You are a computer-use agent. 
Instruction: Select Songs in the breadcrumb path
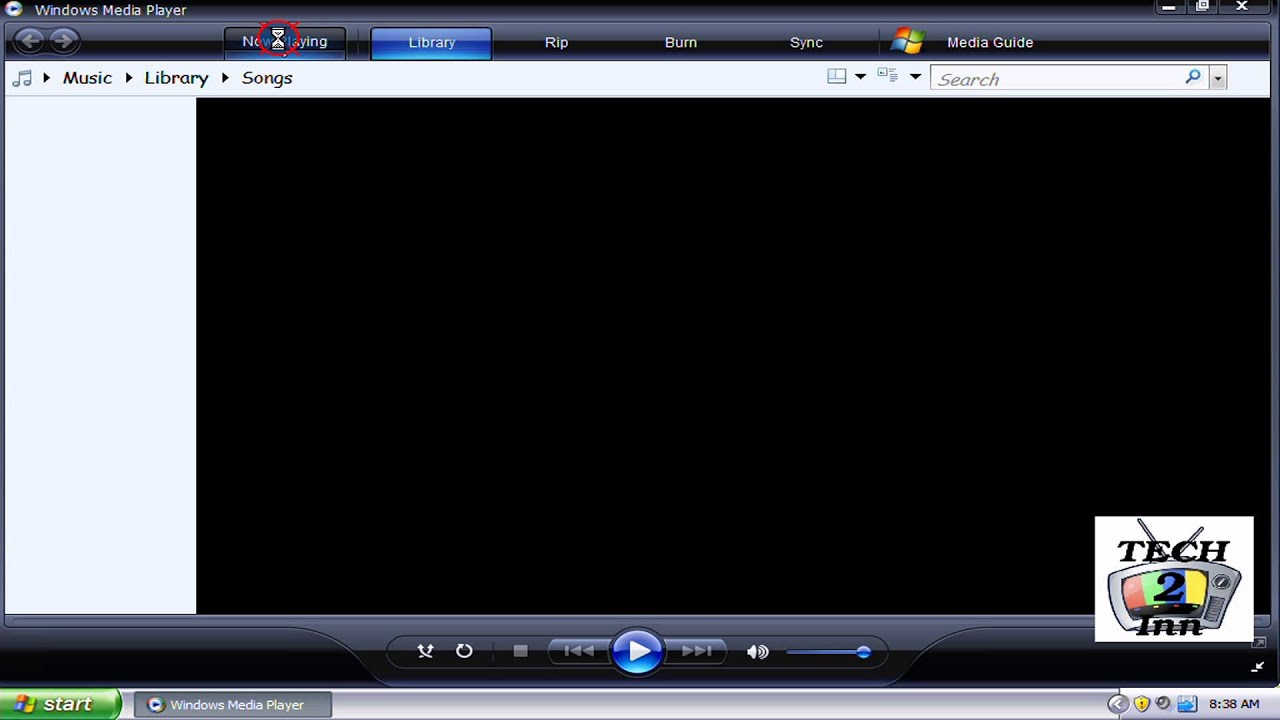point(267,78)
